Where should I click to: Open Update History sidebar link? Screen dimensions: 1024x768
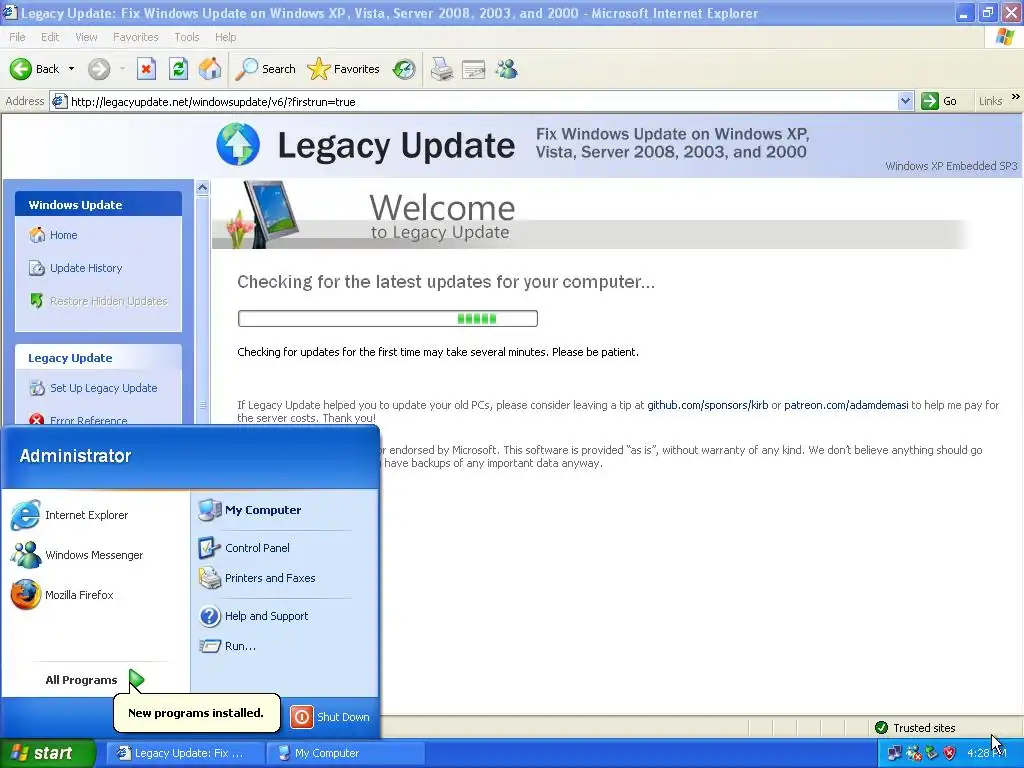click(x=75, y=268)
